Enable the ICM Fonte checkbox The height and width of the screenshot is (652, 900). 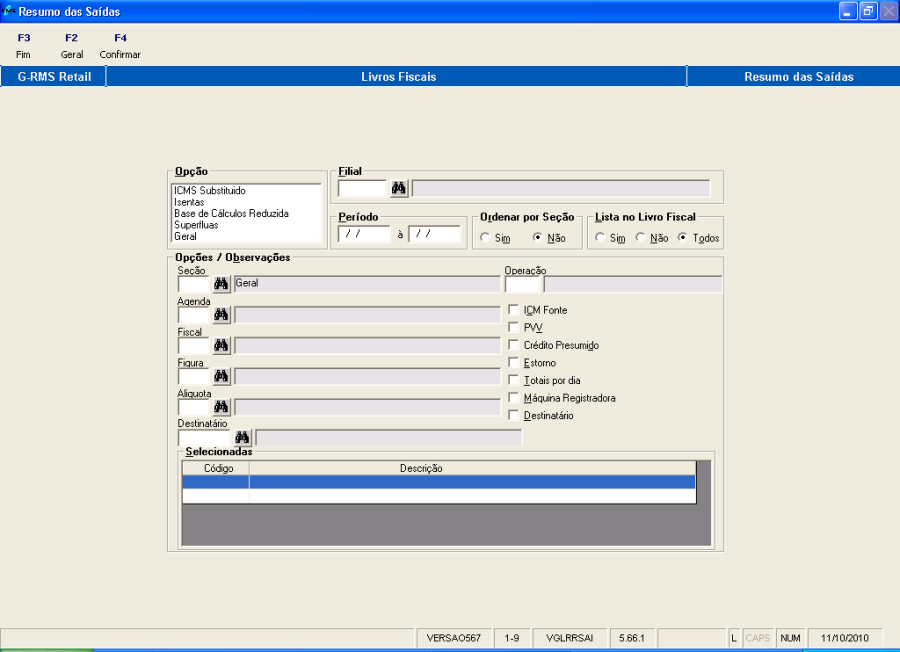[514, 310]
